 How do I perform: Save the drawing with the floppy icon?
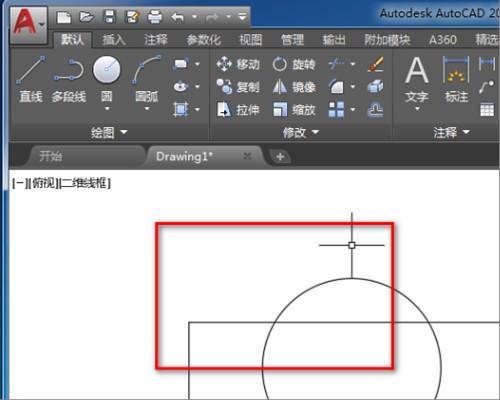[109, 17]
